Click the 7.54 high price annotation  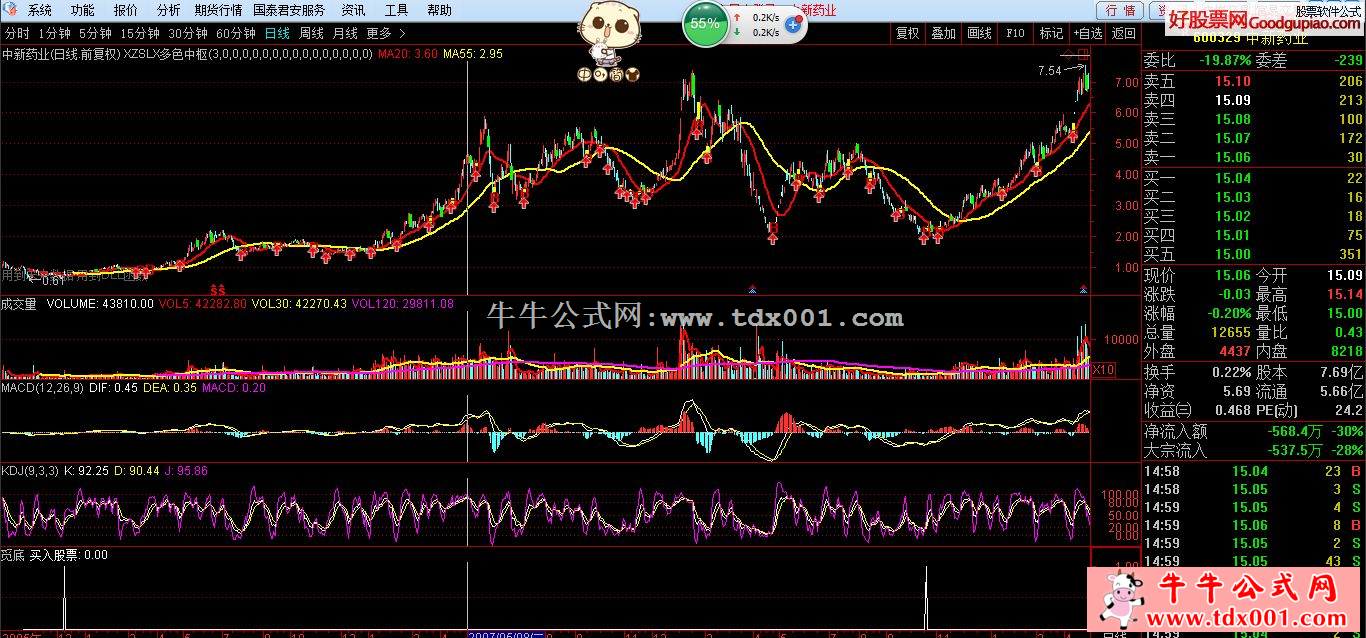tap(1049, 71)
